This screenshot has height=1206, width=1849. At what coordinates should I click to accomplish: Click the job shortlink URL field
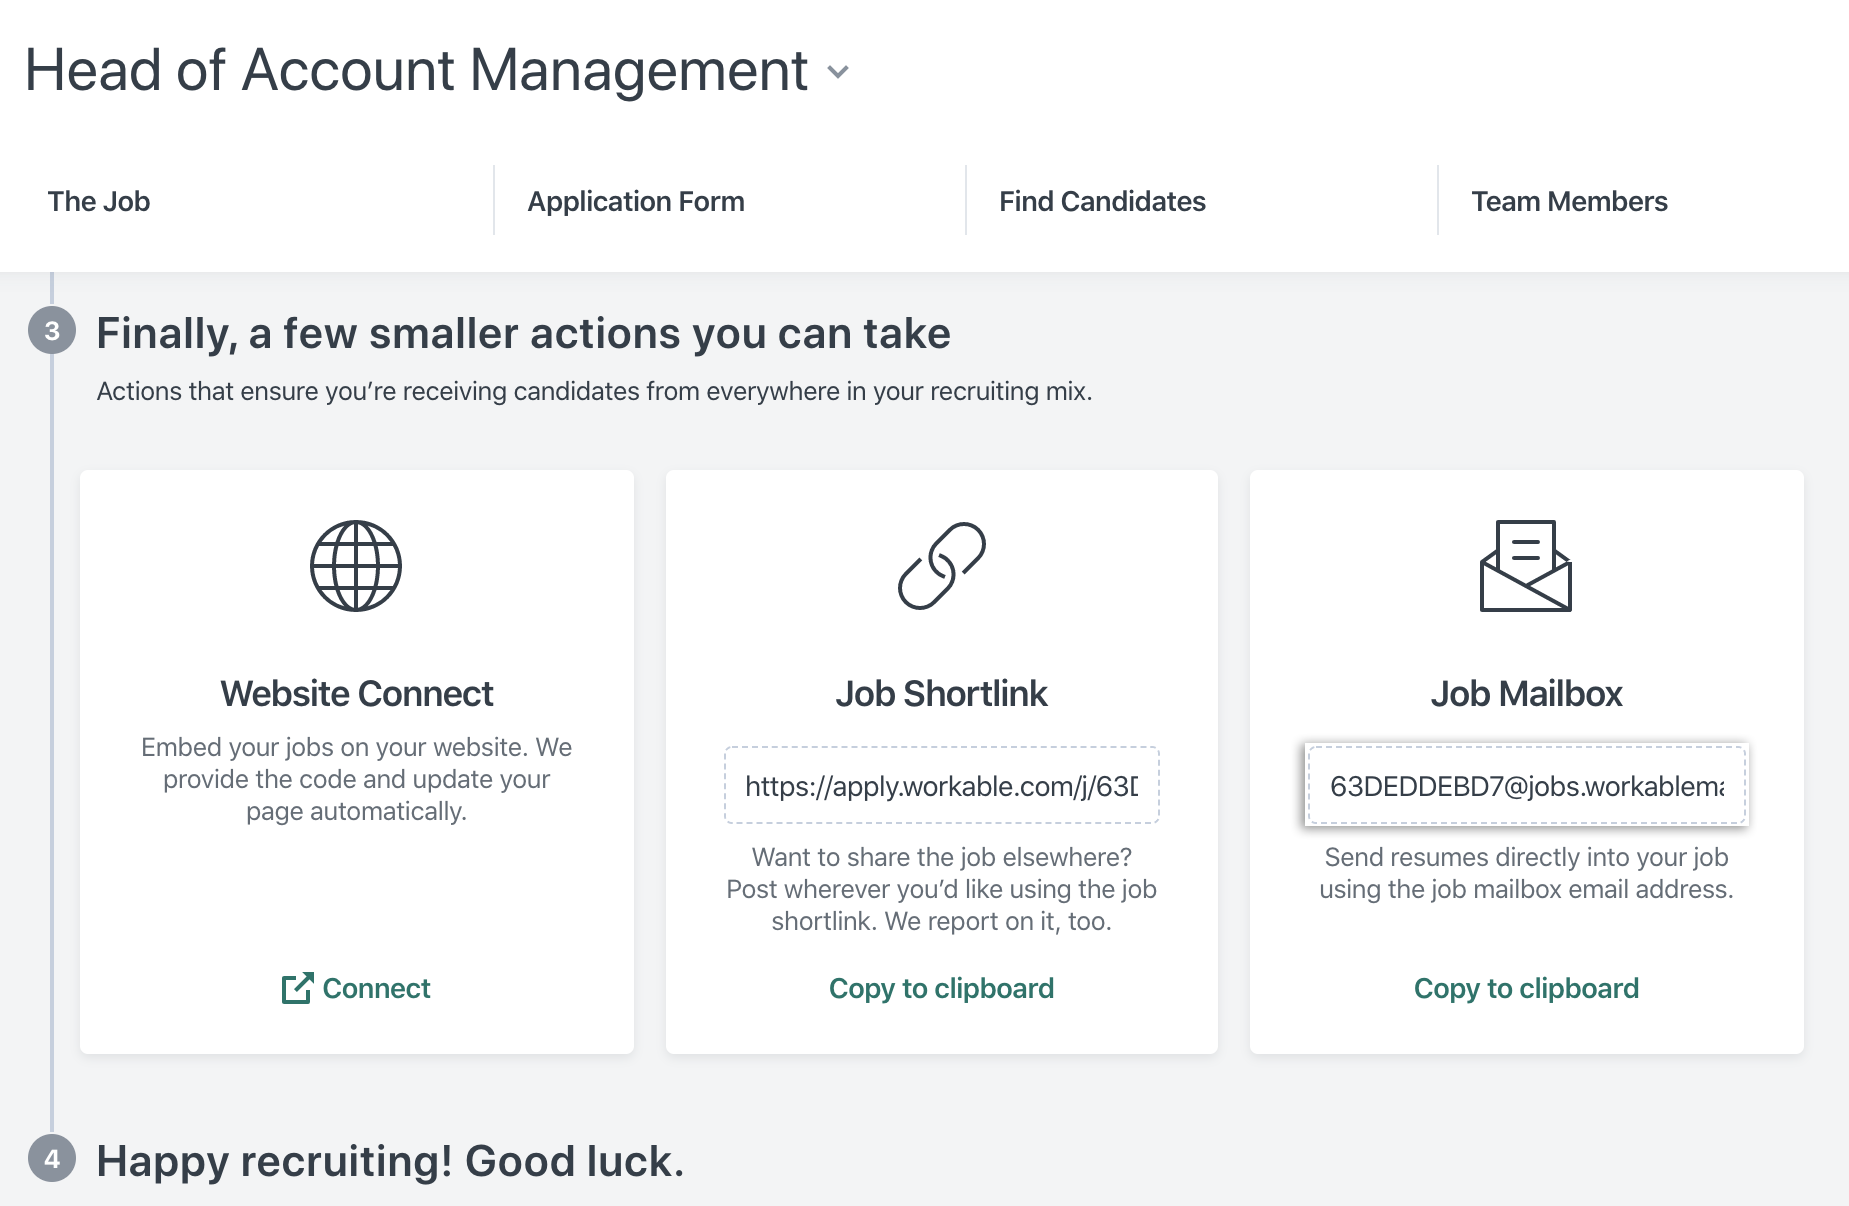(942, 785)
